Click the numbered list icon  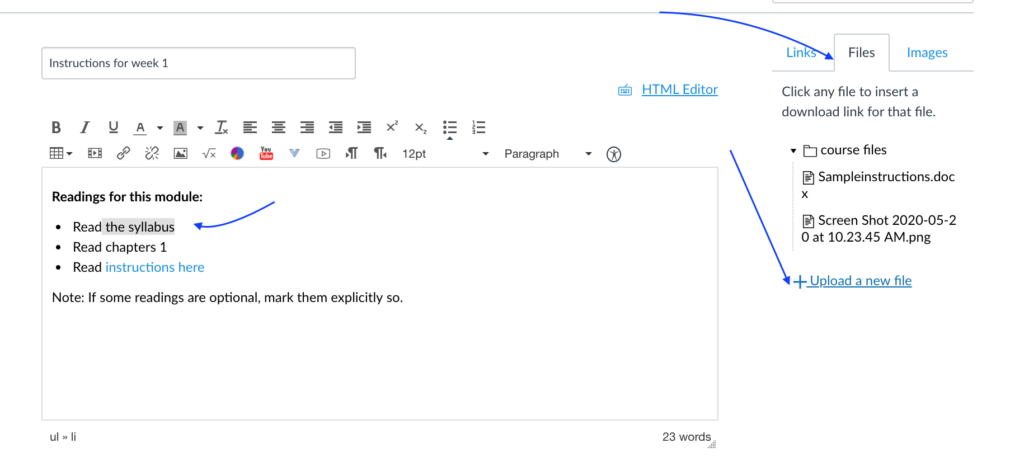tap(478, 127)
